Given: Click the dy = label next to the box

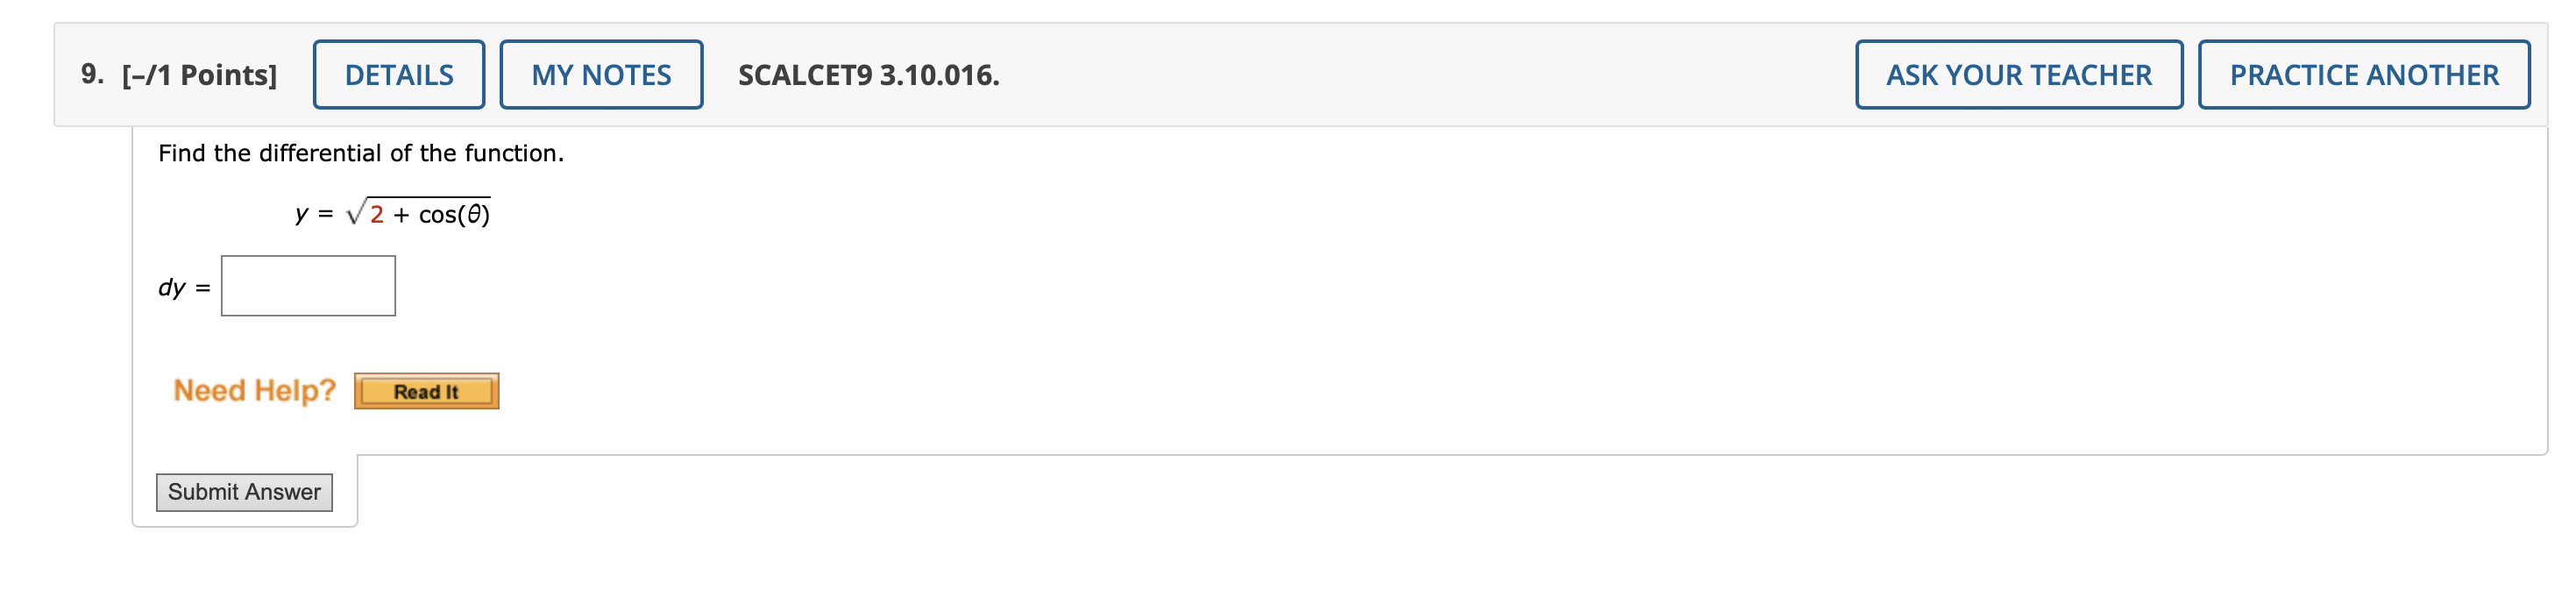Looking at the screenshot, I should [182, 288].
